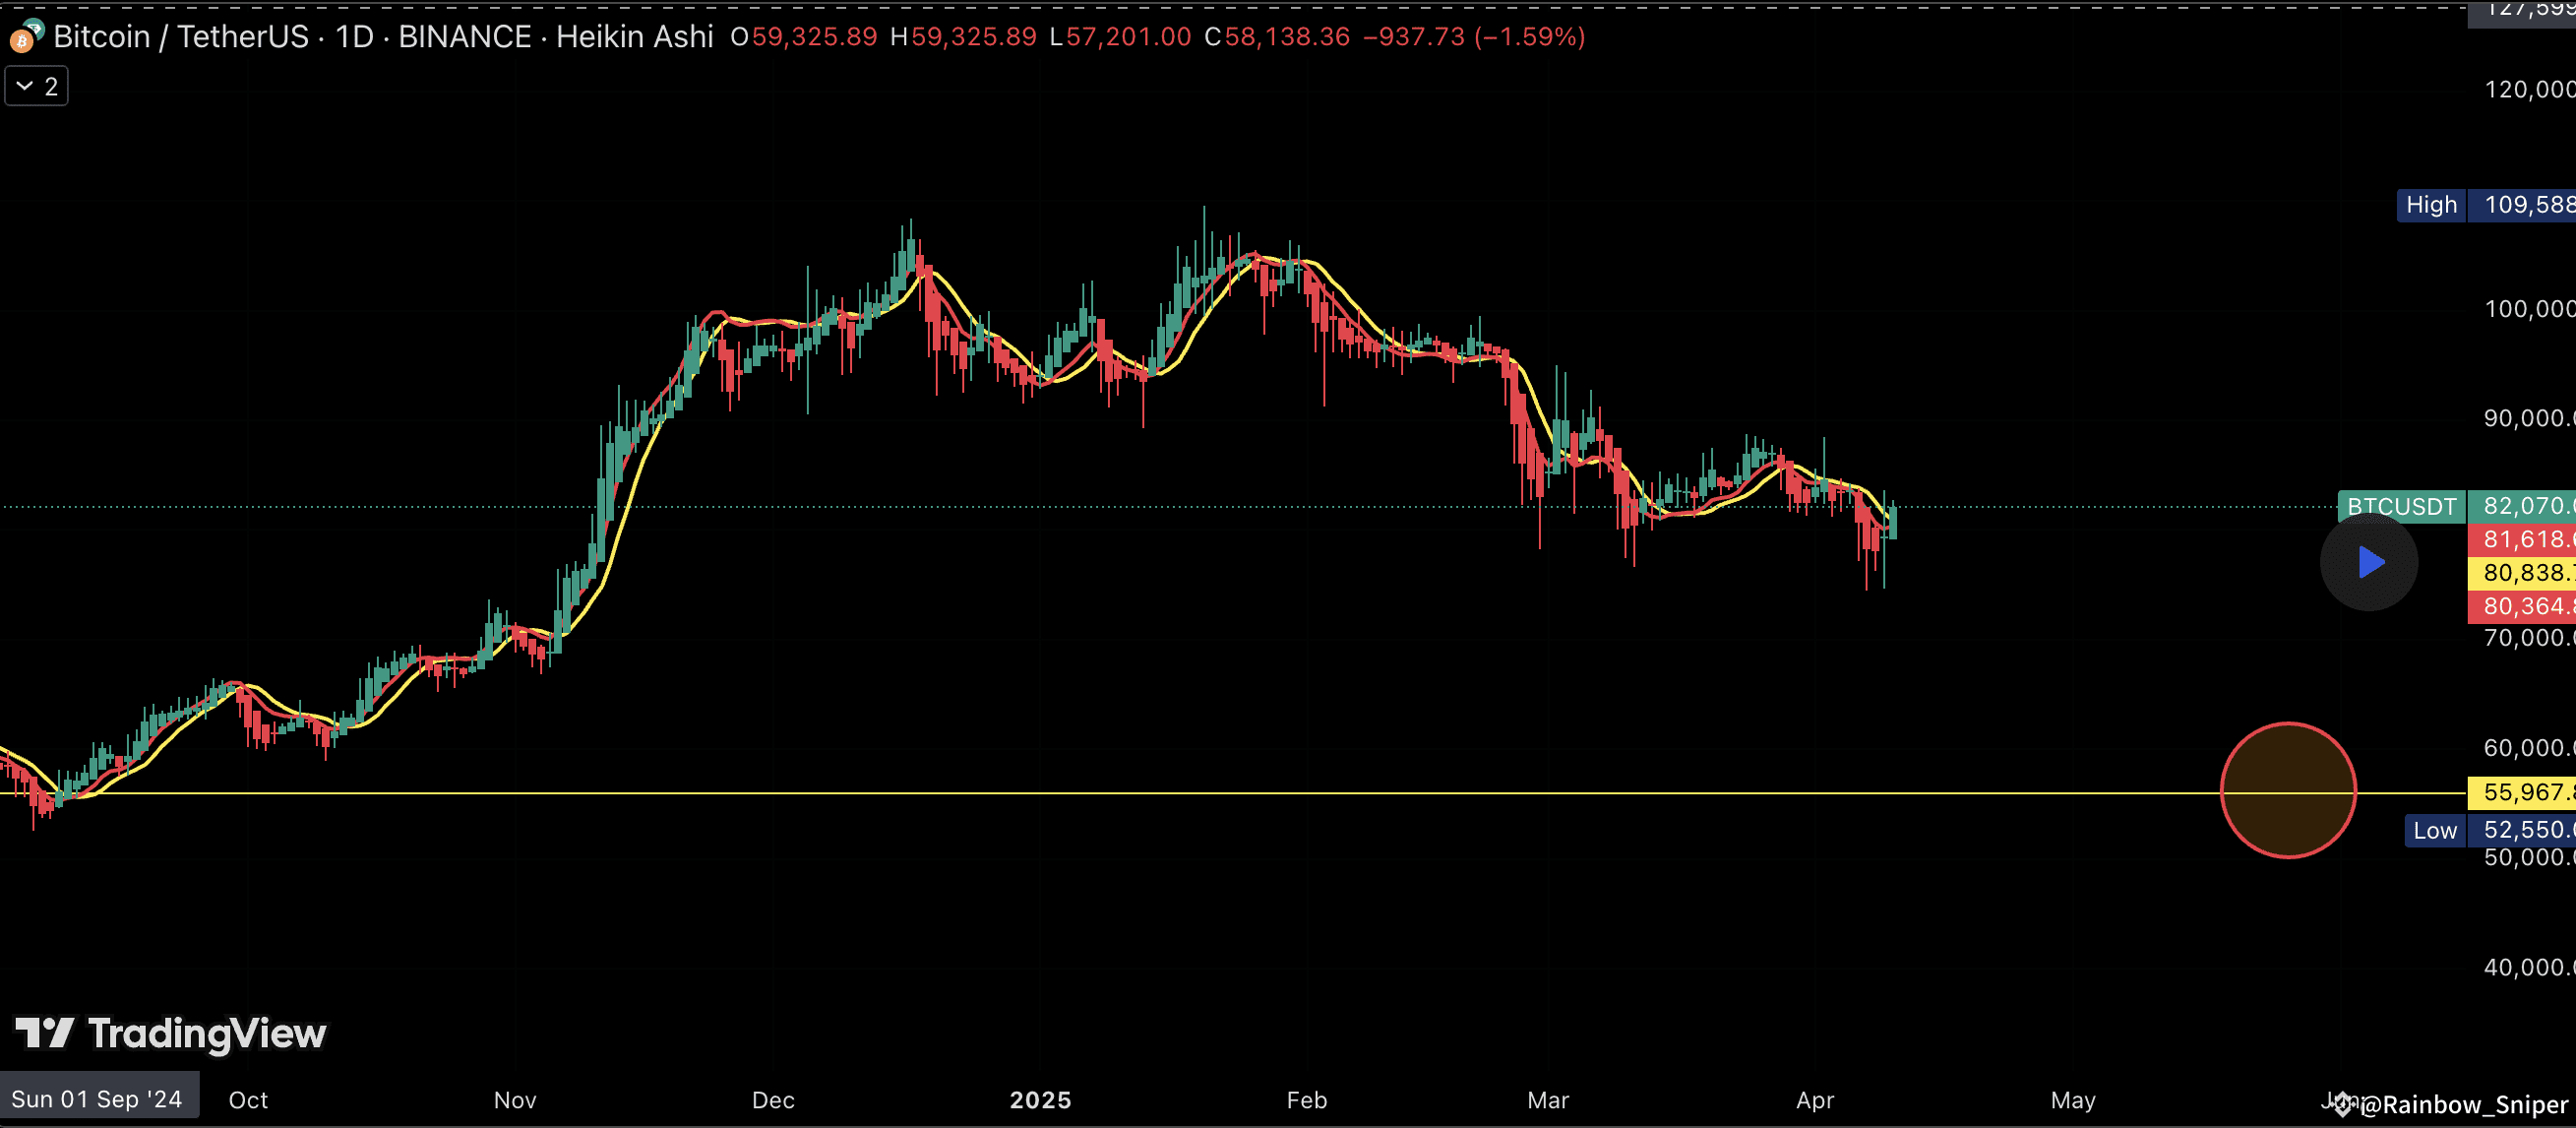The height and width of the screenshot is (1128, 2576).
Task: Click the Heikin Ashi chart type label
Action: click(x=634, y=37)
